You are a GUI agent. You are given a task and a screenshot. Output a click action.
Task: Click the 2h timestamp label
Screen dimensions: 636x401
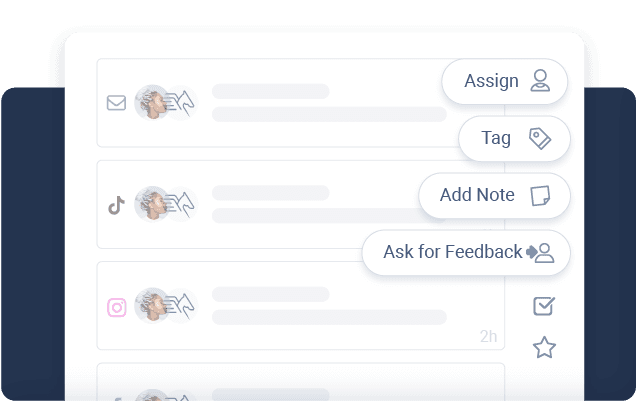[488, 336]
